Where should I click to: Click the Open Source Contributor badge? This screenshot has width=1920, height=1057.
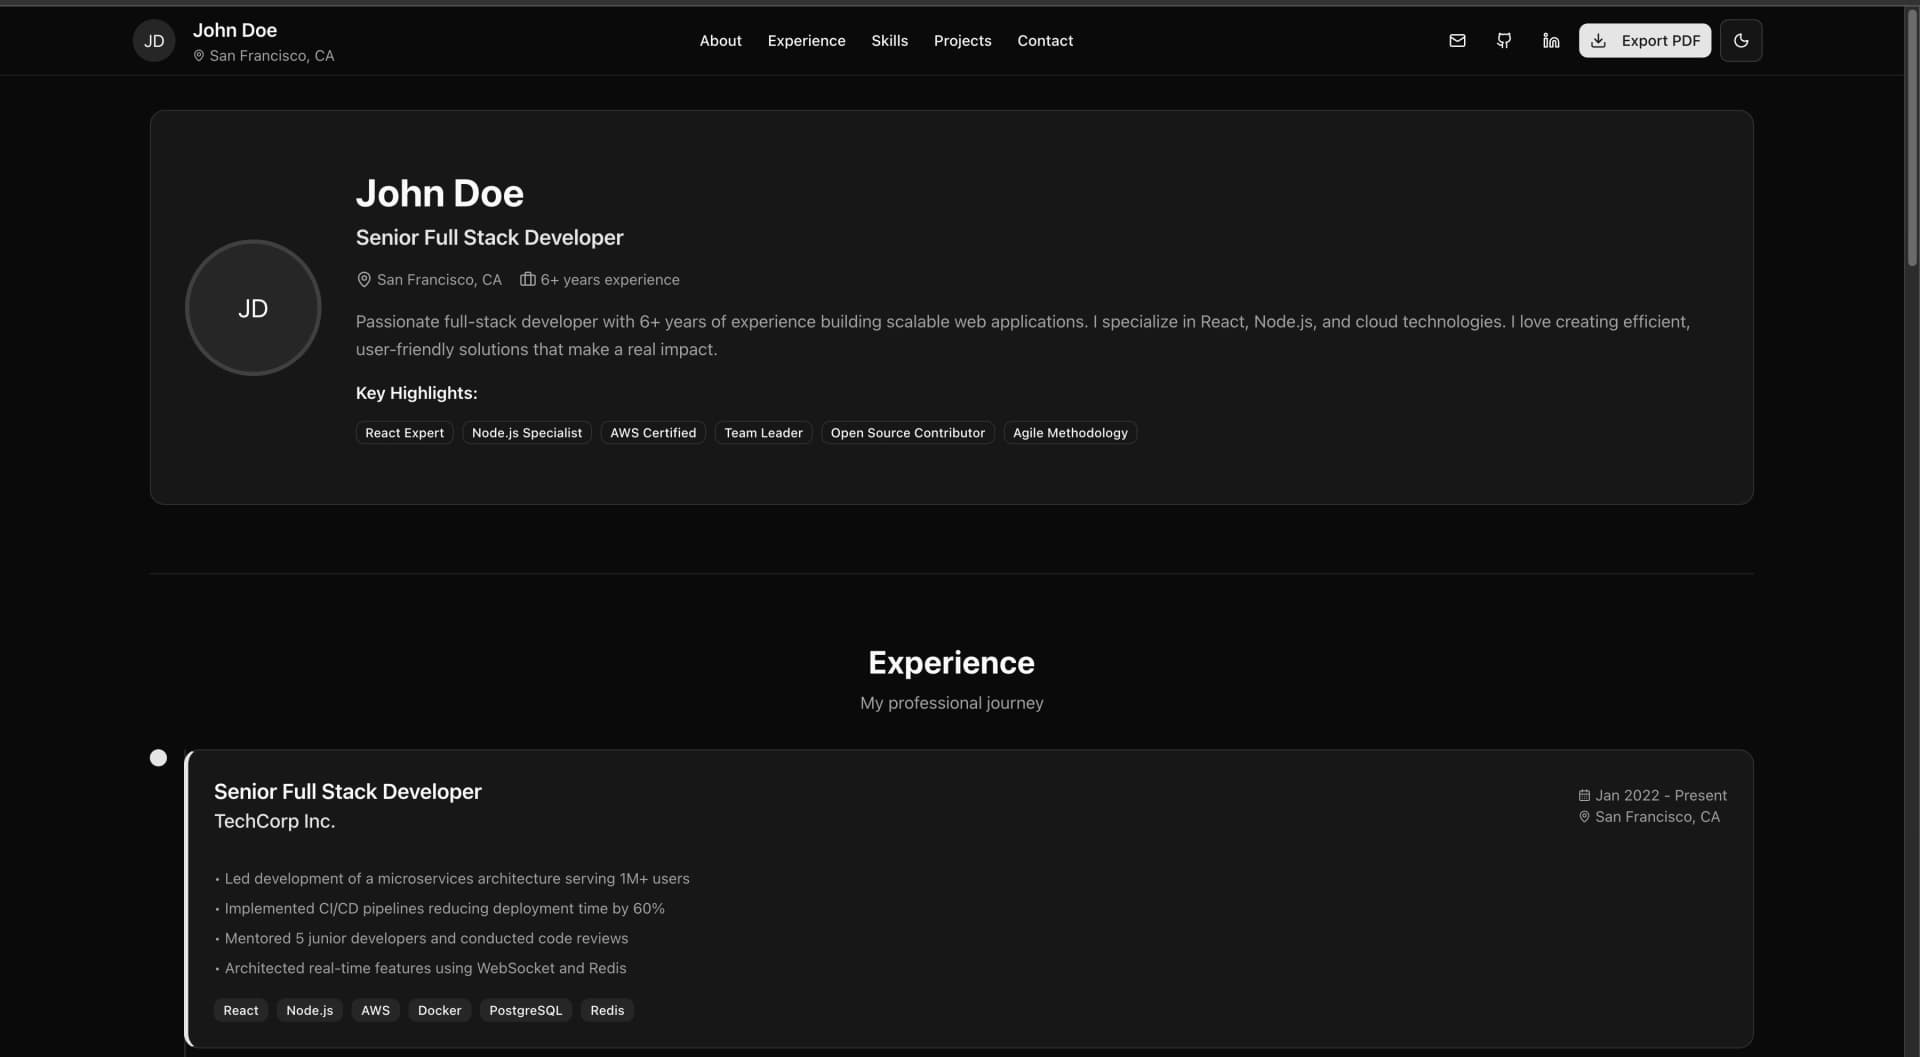[x=907, y=432]
